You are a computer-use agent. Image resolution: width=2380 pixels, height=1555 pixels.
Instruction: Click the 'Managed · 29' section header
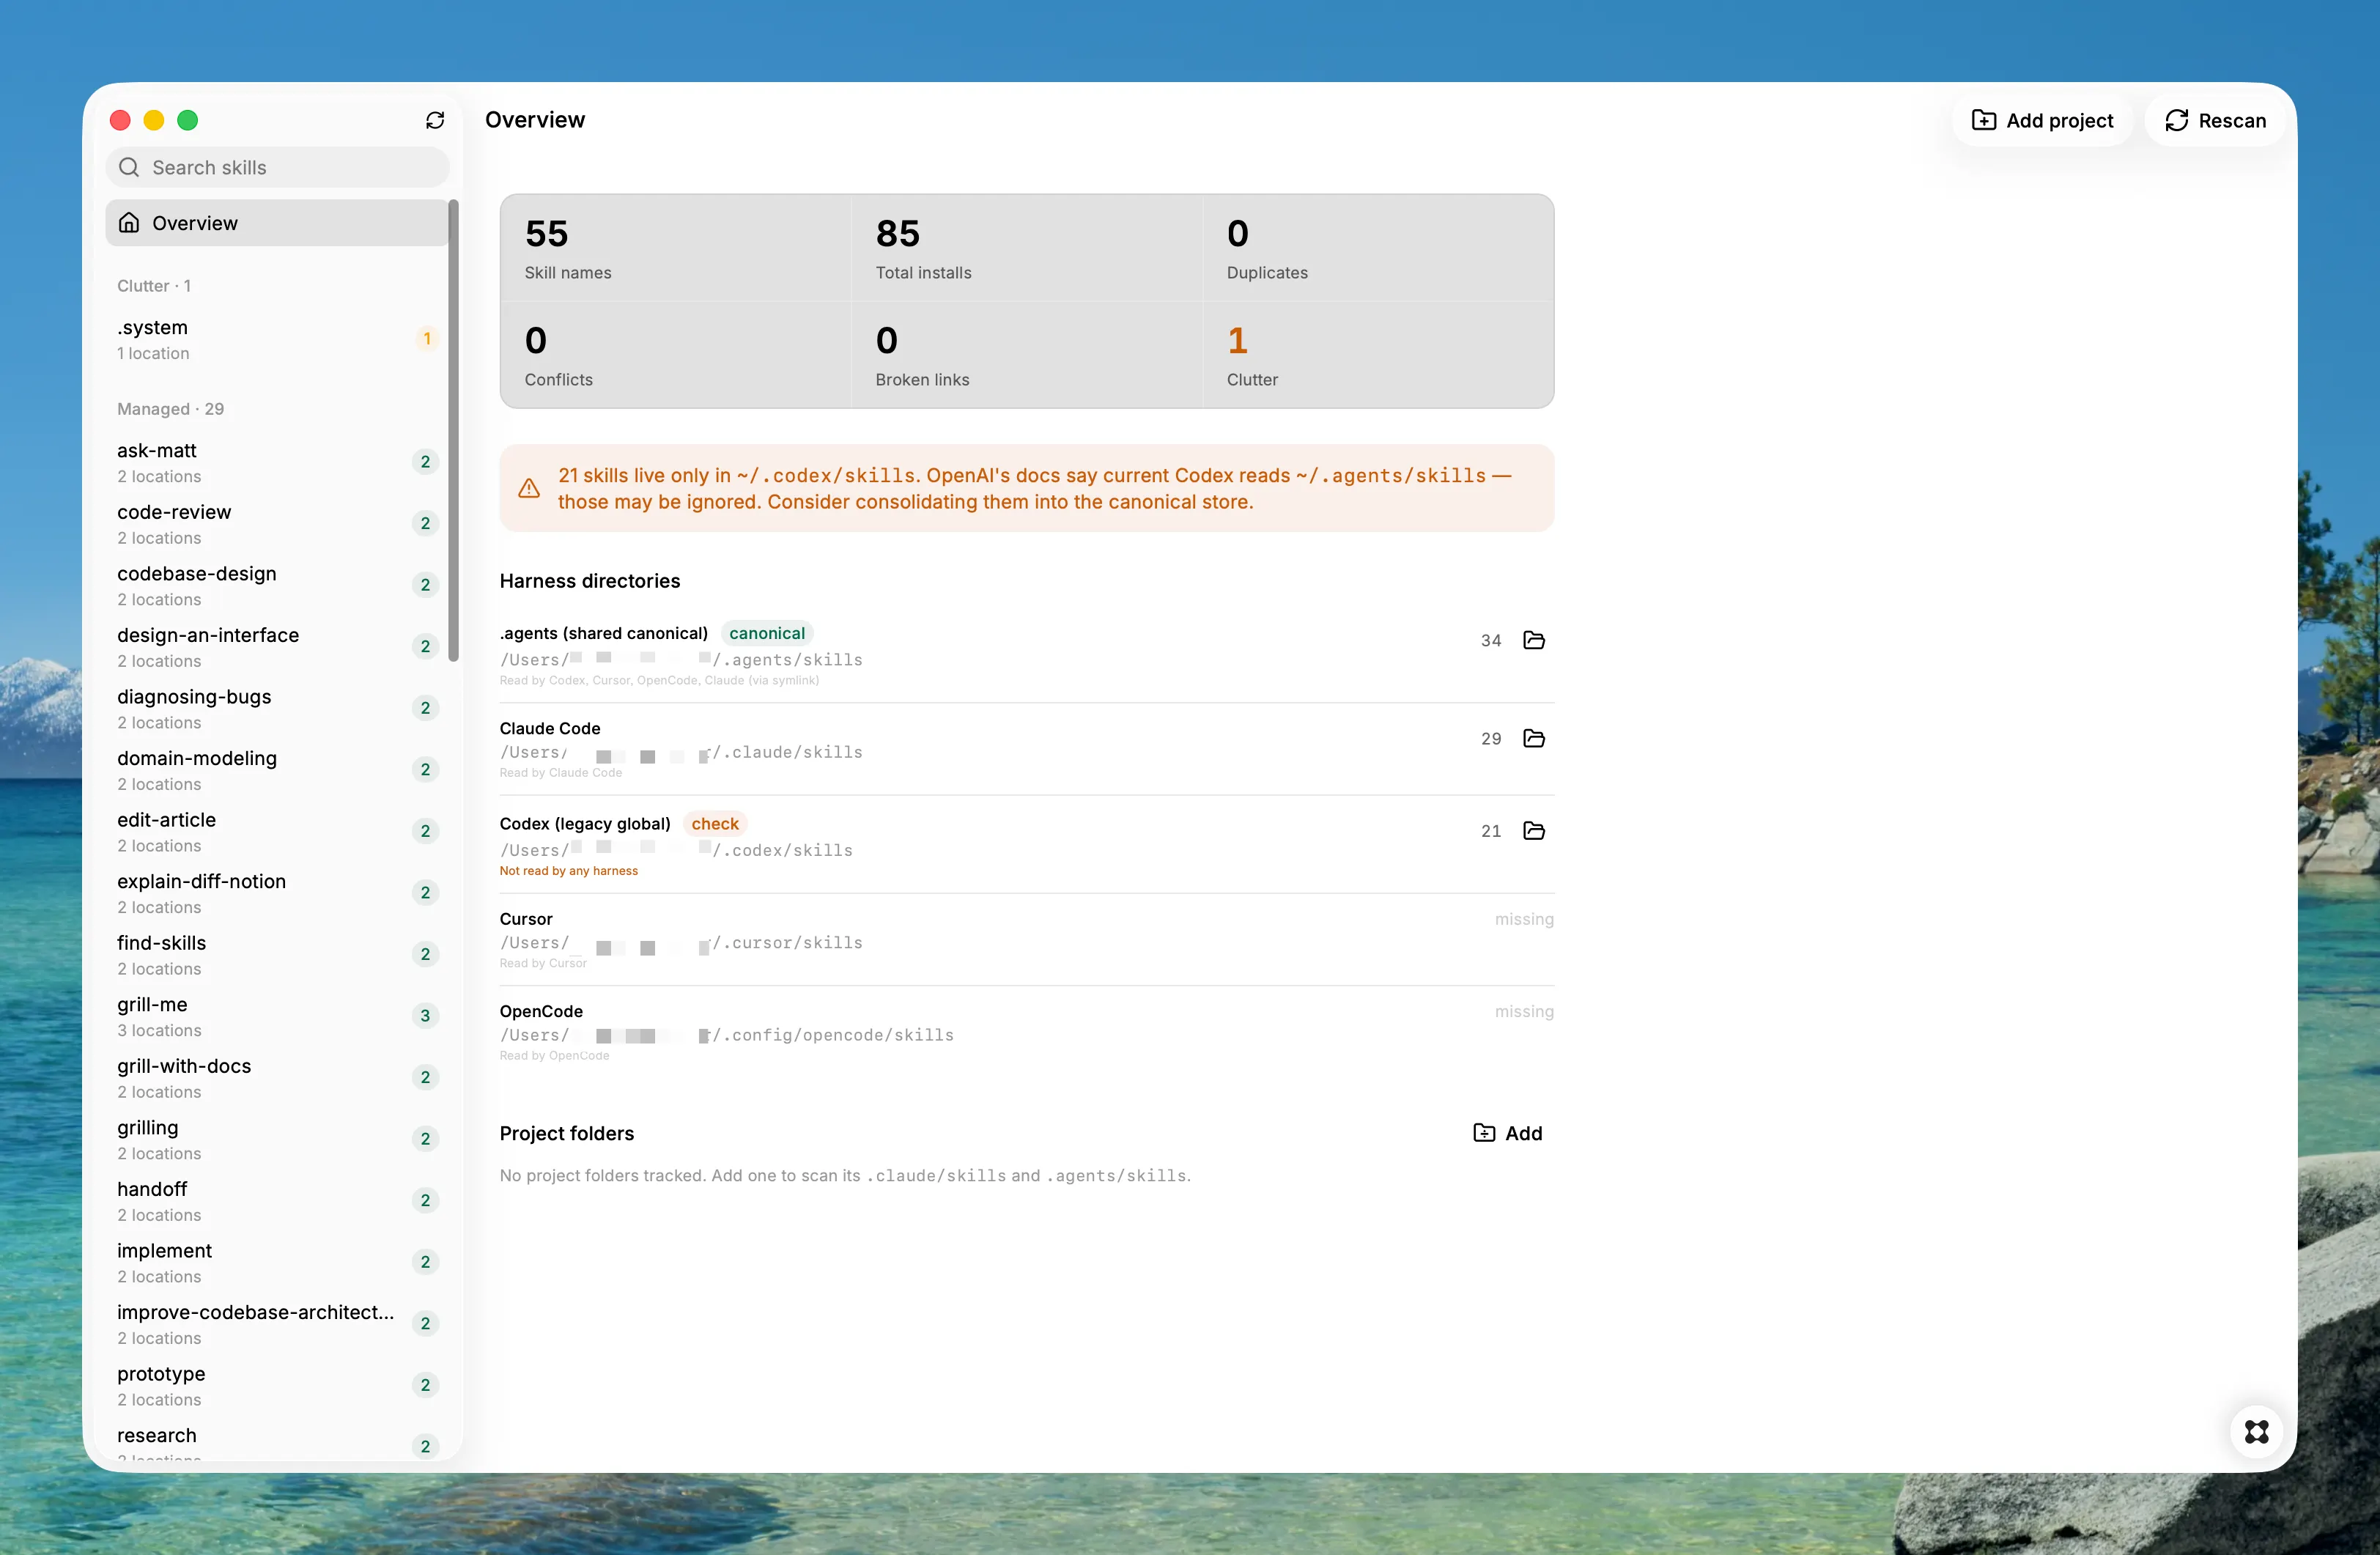[x=170, y=409]
